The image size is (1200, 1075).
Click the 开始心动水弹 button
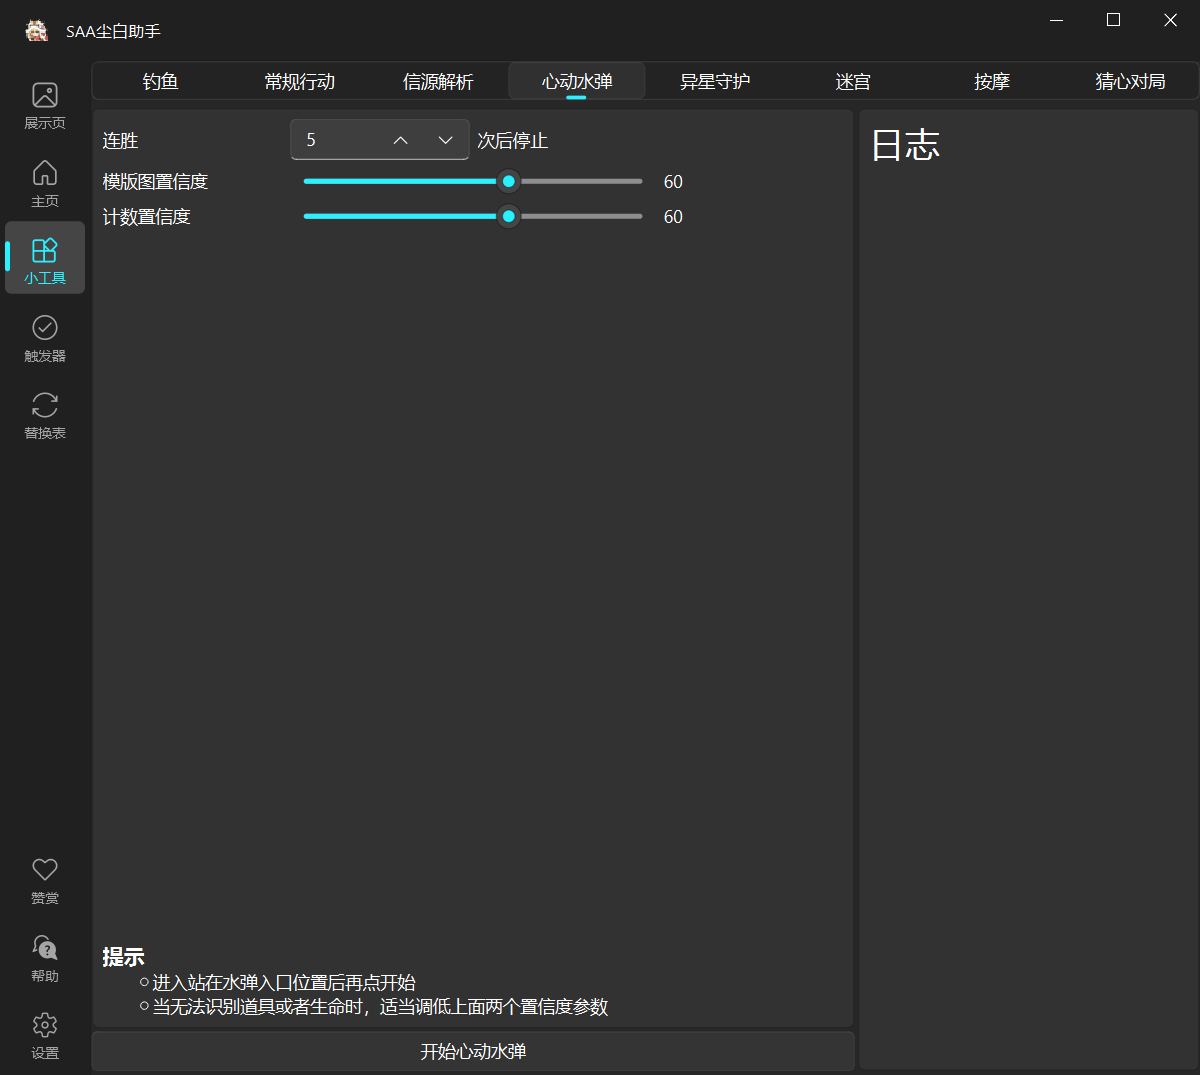point(473,1052)
